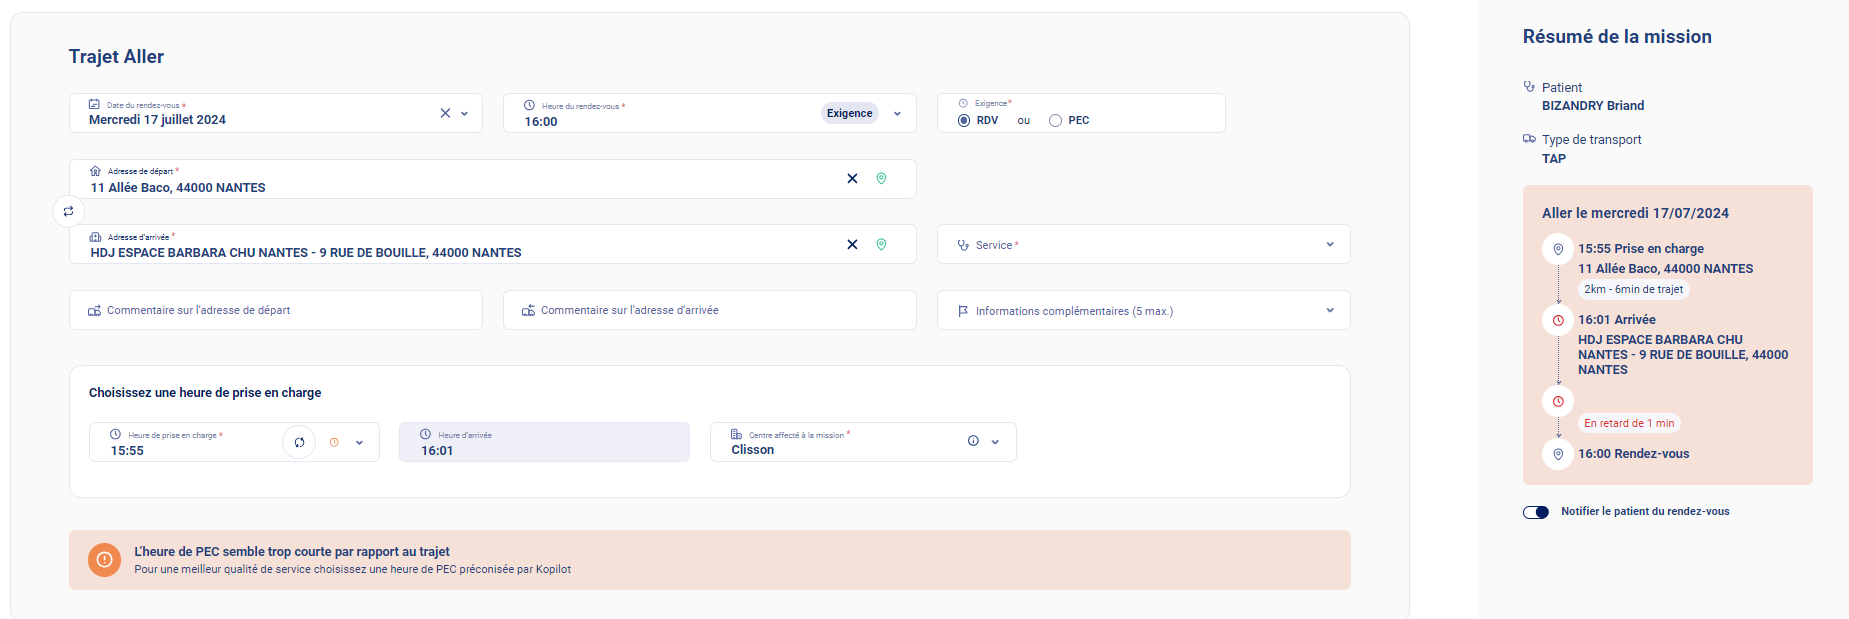Click the info icon in Centre affecté field
The height and width of the screenshot is (619, 1849).
click(973, 441)
